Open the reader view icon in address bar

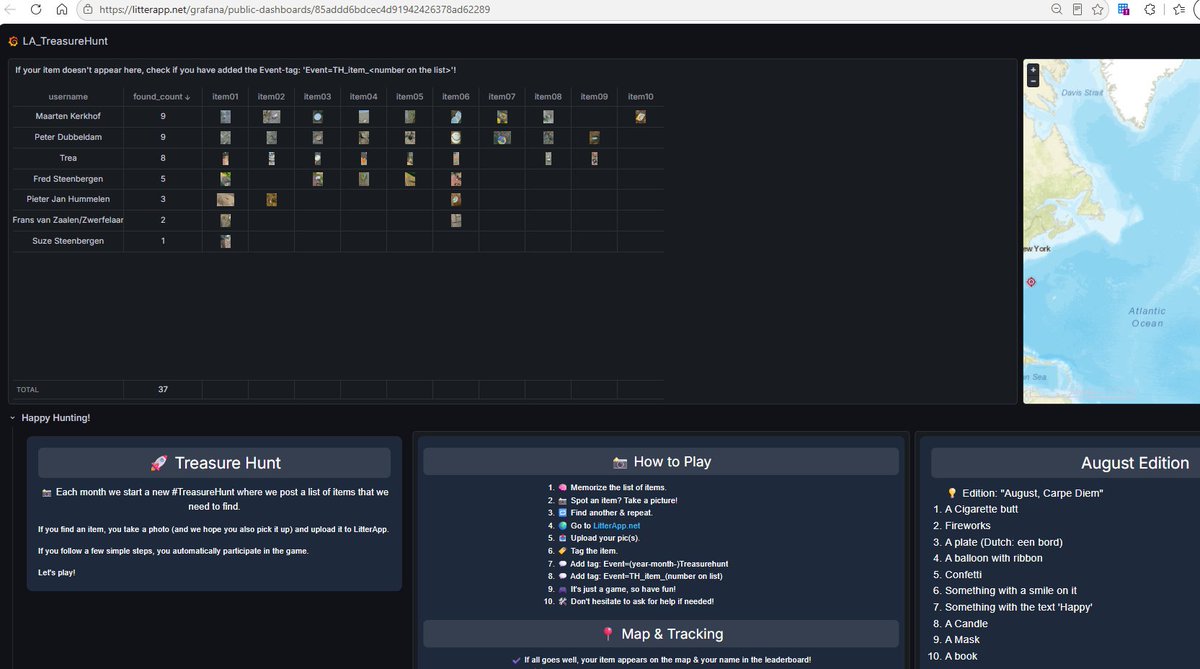click(1077, 9)
